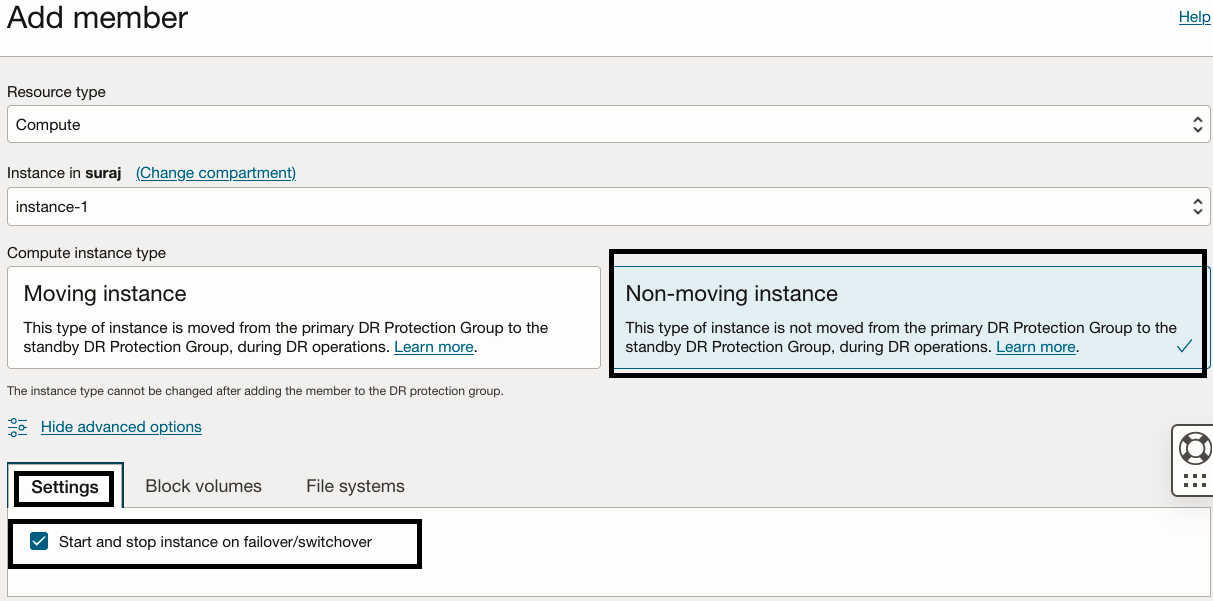The width and height of the screenshot is (1213, 601).
Task: Click the lifebuoy support icon
Action: pyautogui.click(x=1195, y=447)
